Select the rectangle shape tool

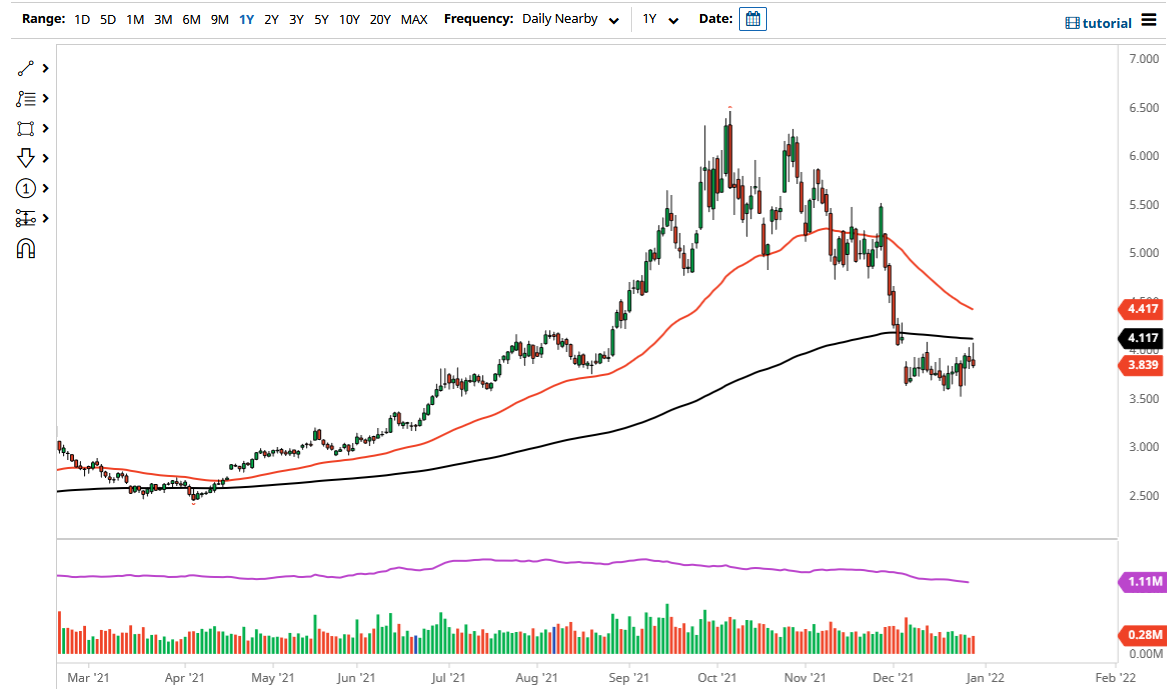[25, 128]
